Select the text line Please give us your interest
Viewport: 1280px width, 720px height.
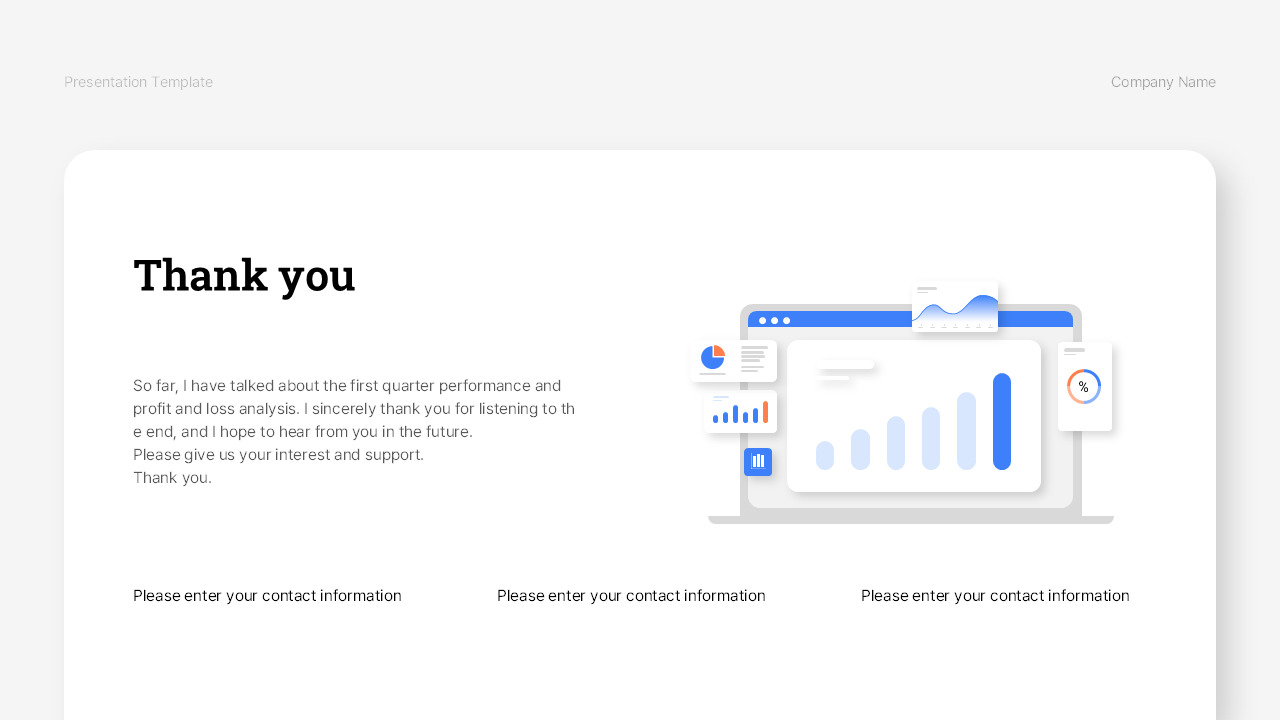point(278,454)
